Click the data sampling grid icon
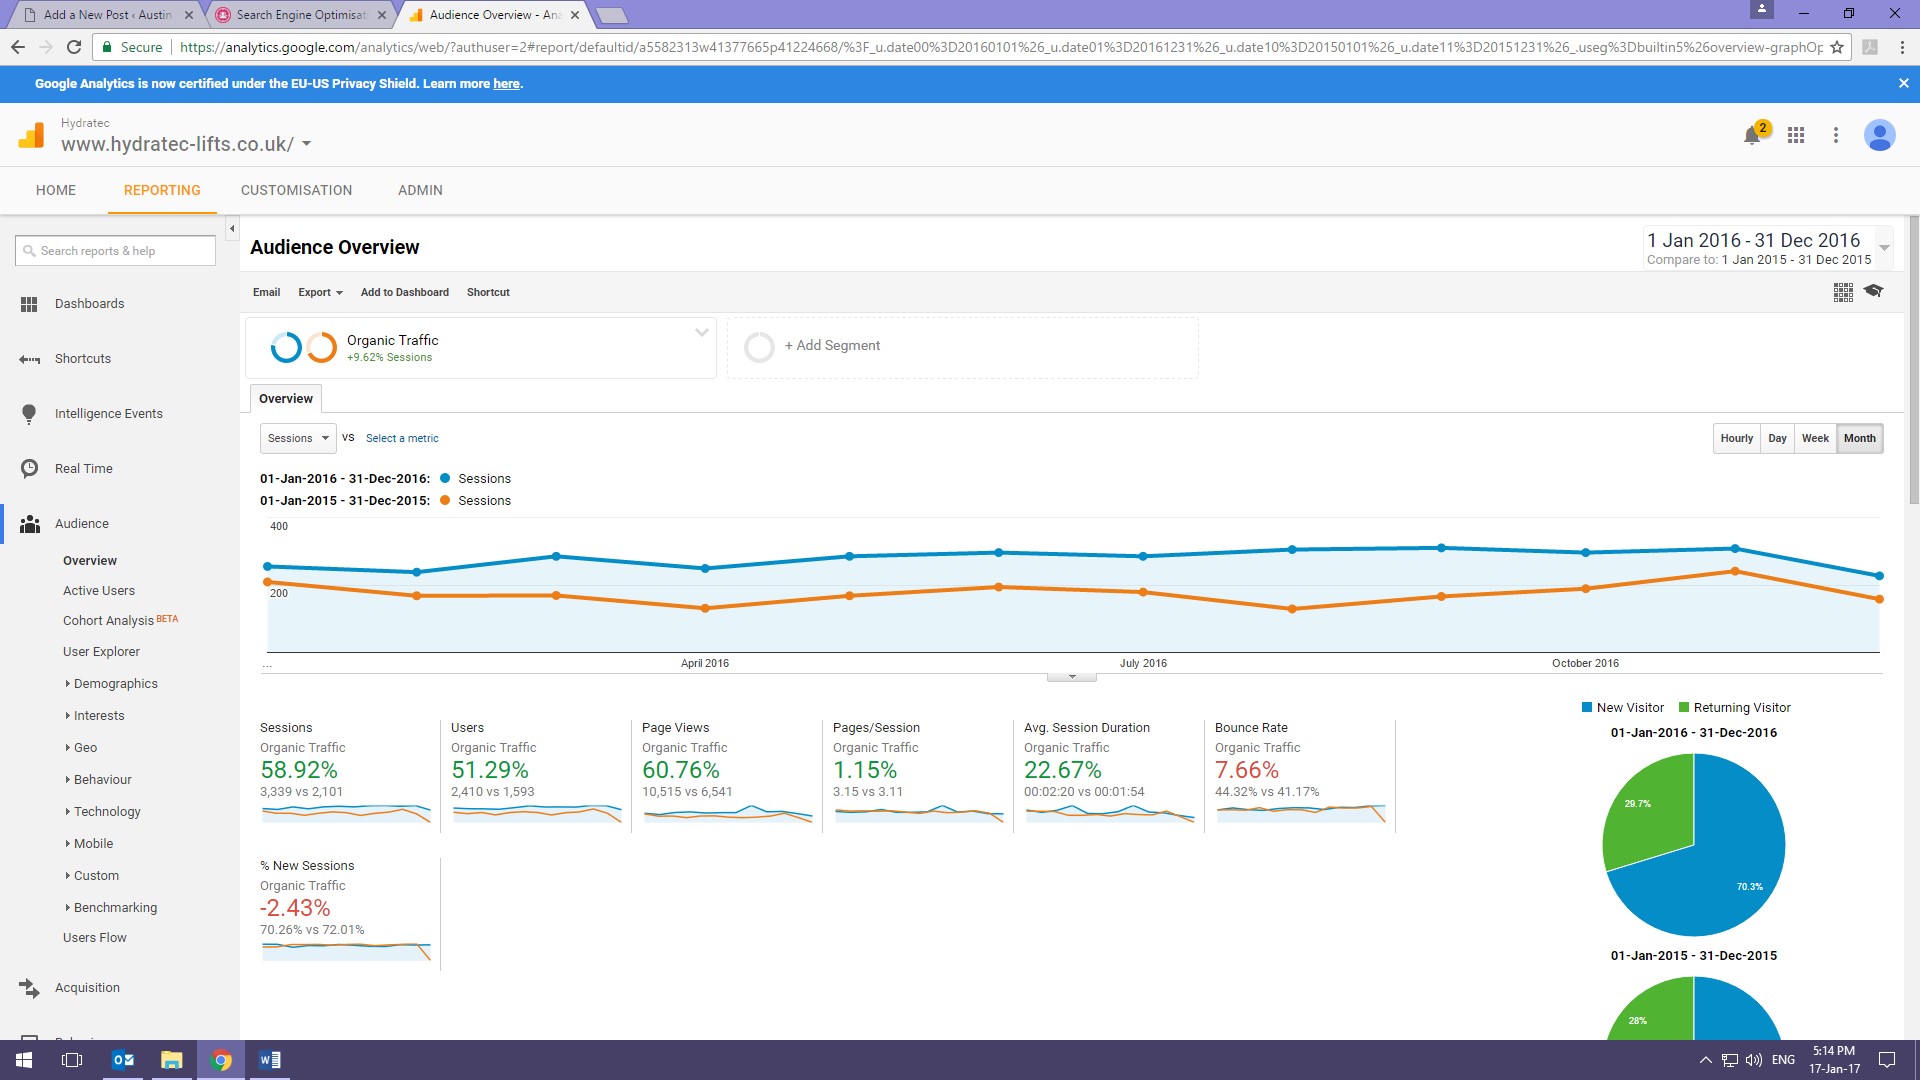Viewport: 1920px width, 1080px height. coord(1843,292)
